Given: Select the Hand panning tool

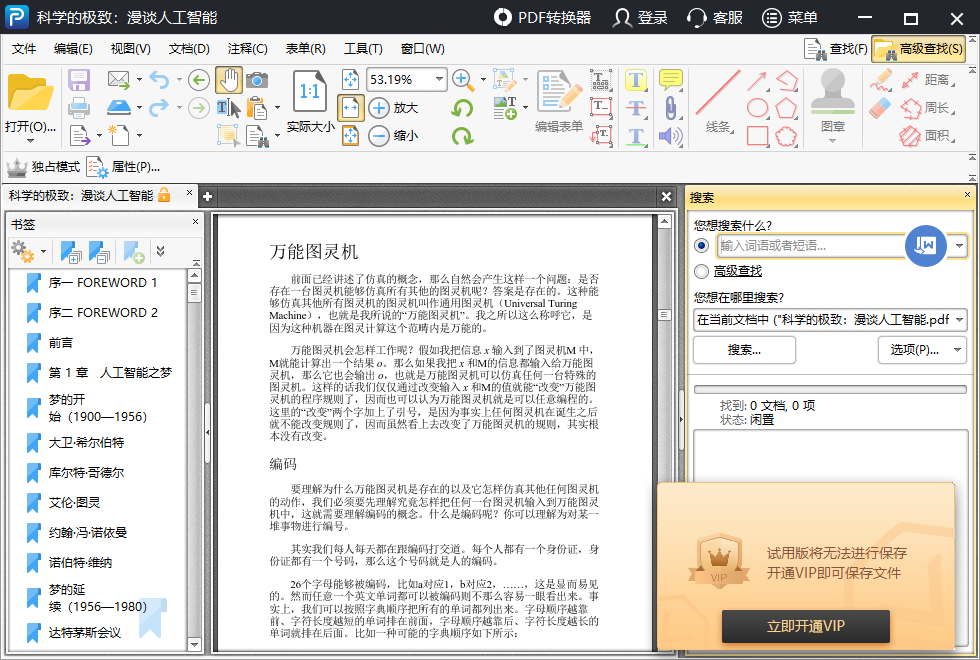Looking at the screenshot, I should (230, 78).
